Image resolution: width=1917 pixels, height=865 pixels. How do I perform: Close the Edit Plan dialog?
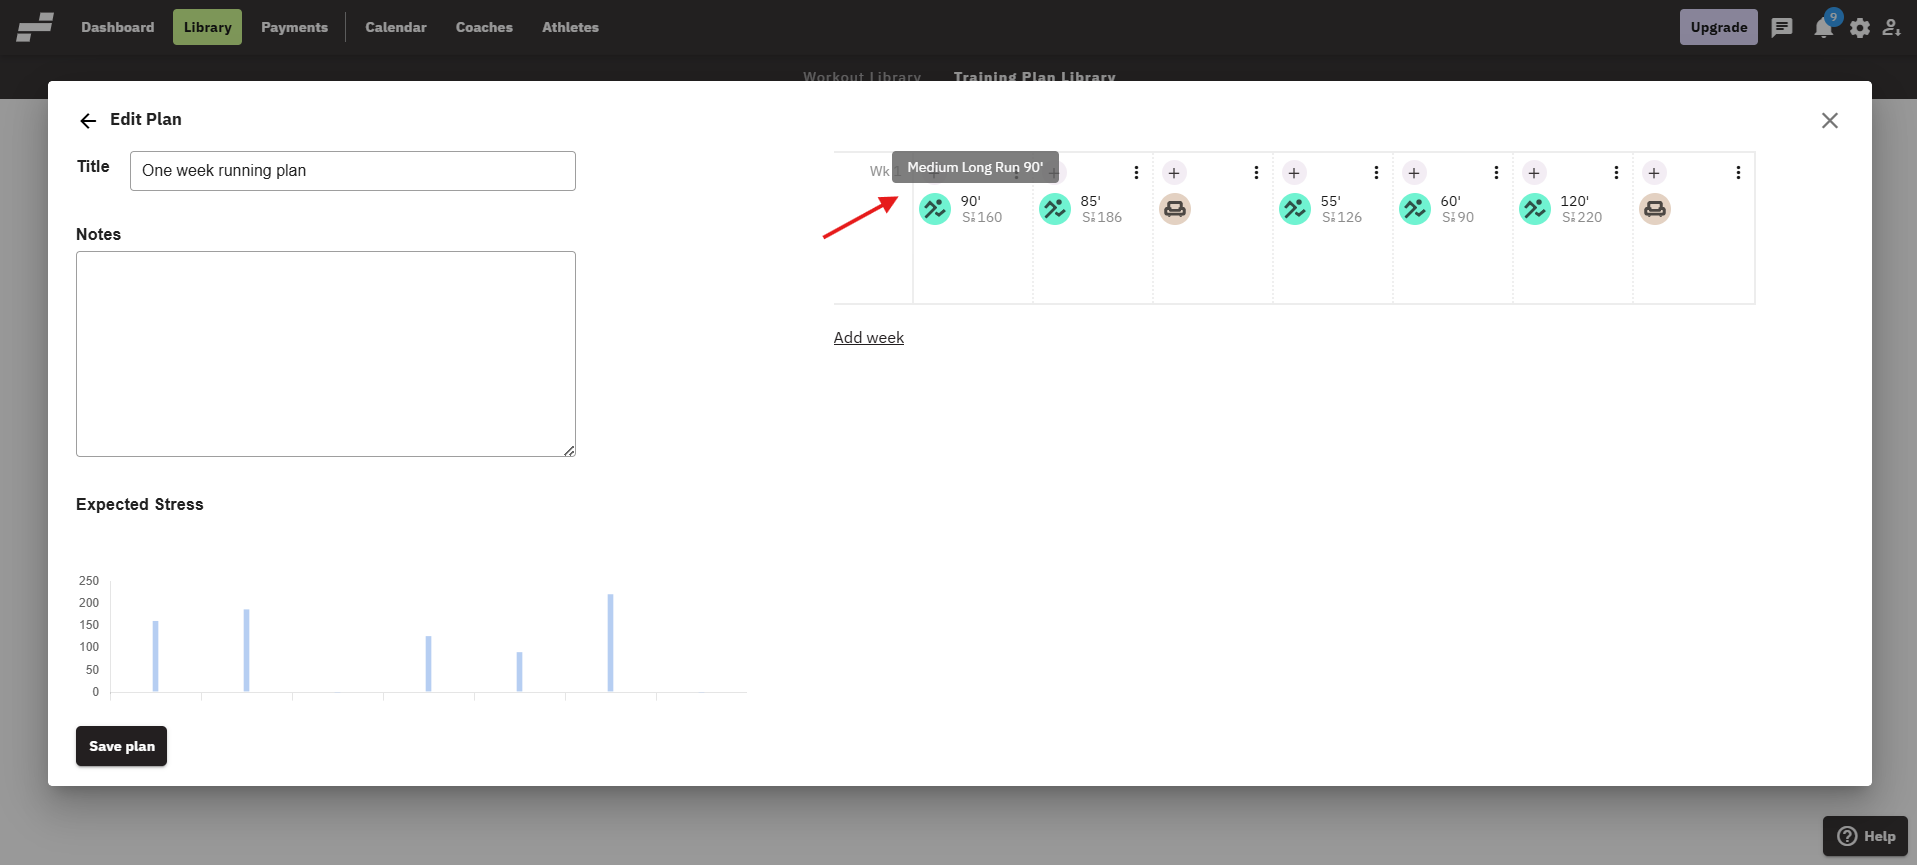point(1830,121)
